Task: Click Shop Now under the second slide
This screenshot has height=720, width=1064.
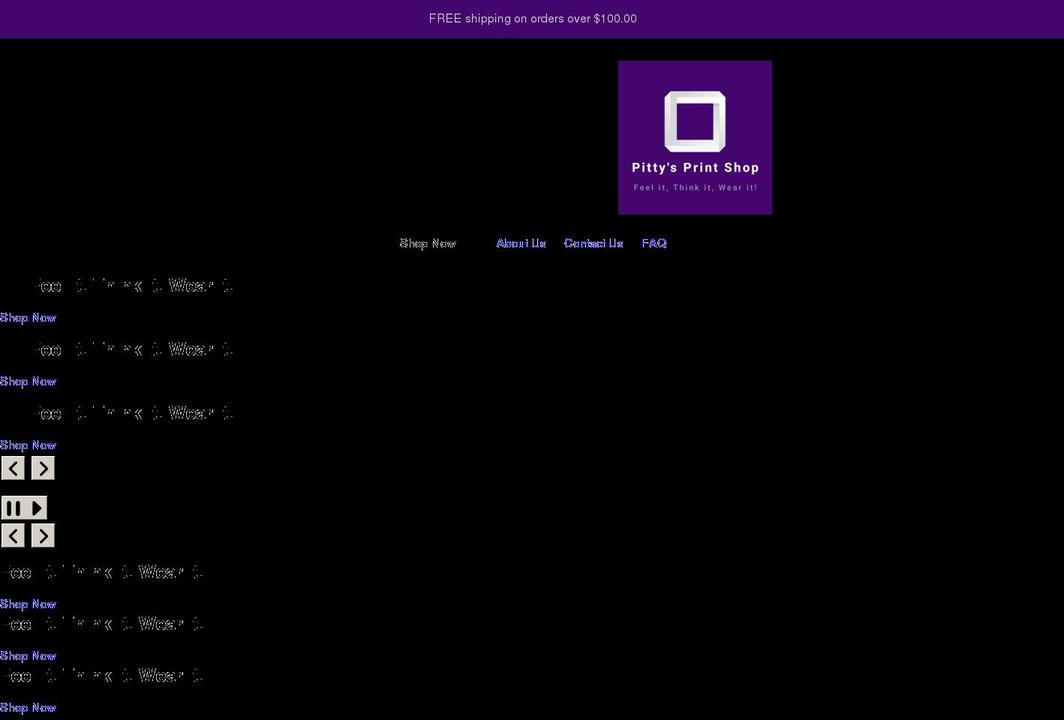Action: tap(28, 381)
